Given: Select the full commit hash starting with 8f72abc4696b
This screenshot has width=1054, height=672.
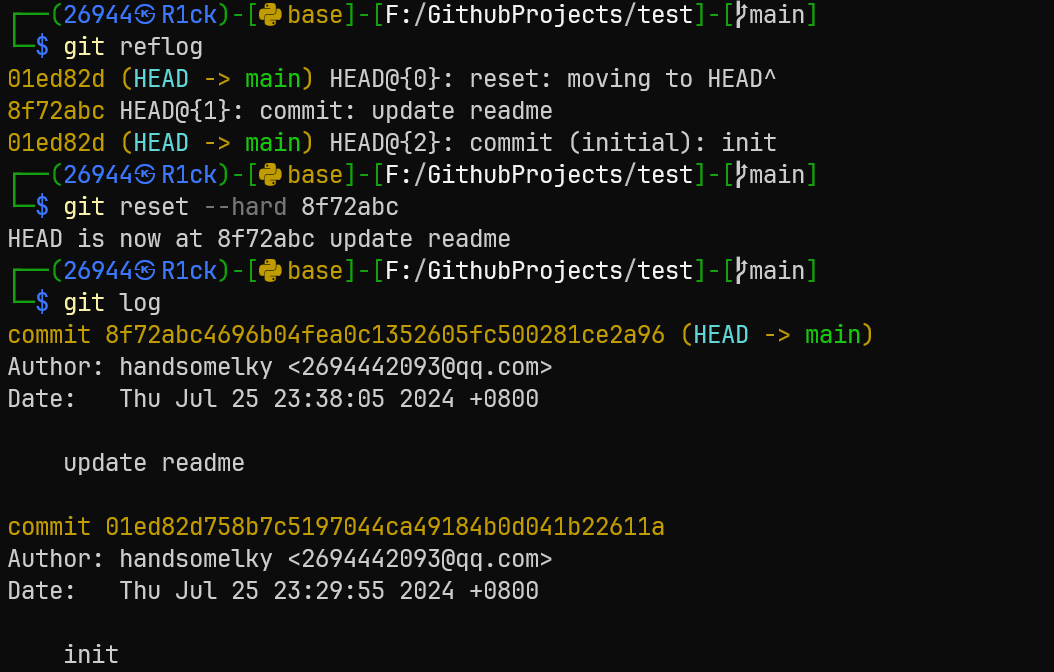Looking at the screenshot, I should [385, 335].
